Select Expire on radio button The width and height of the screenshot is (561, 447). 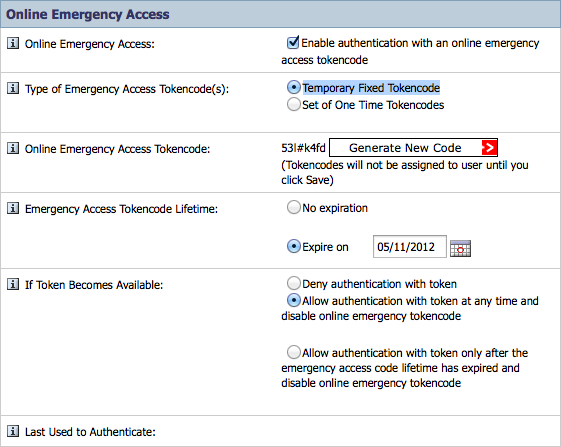pos(293,246)
